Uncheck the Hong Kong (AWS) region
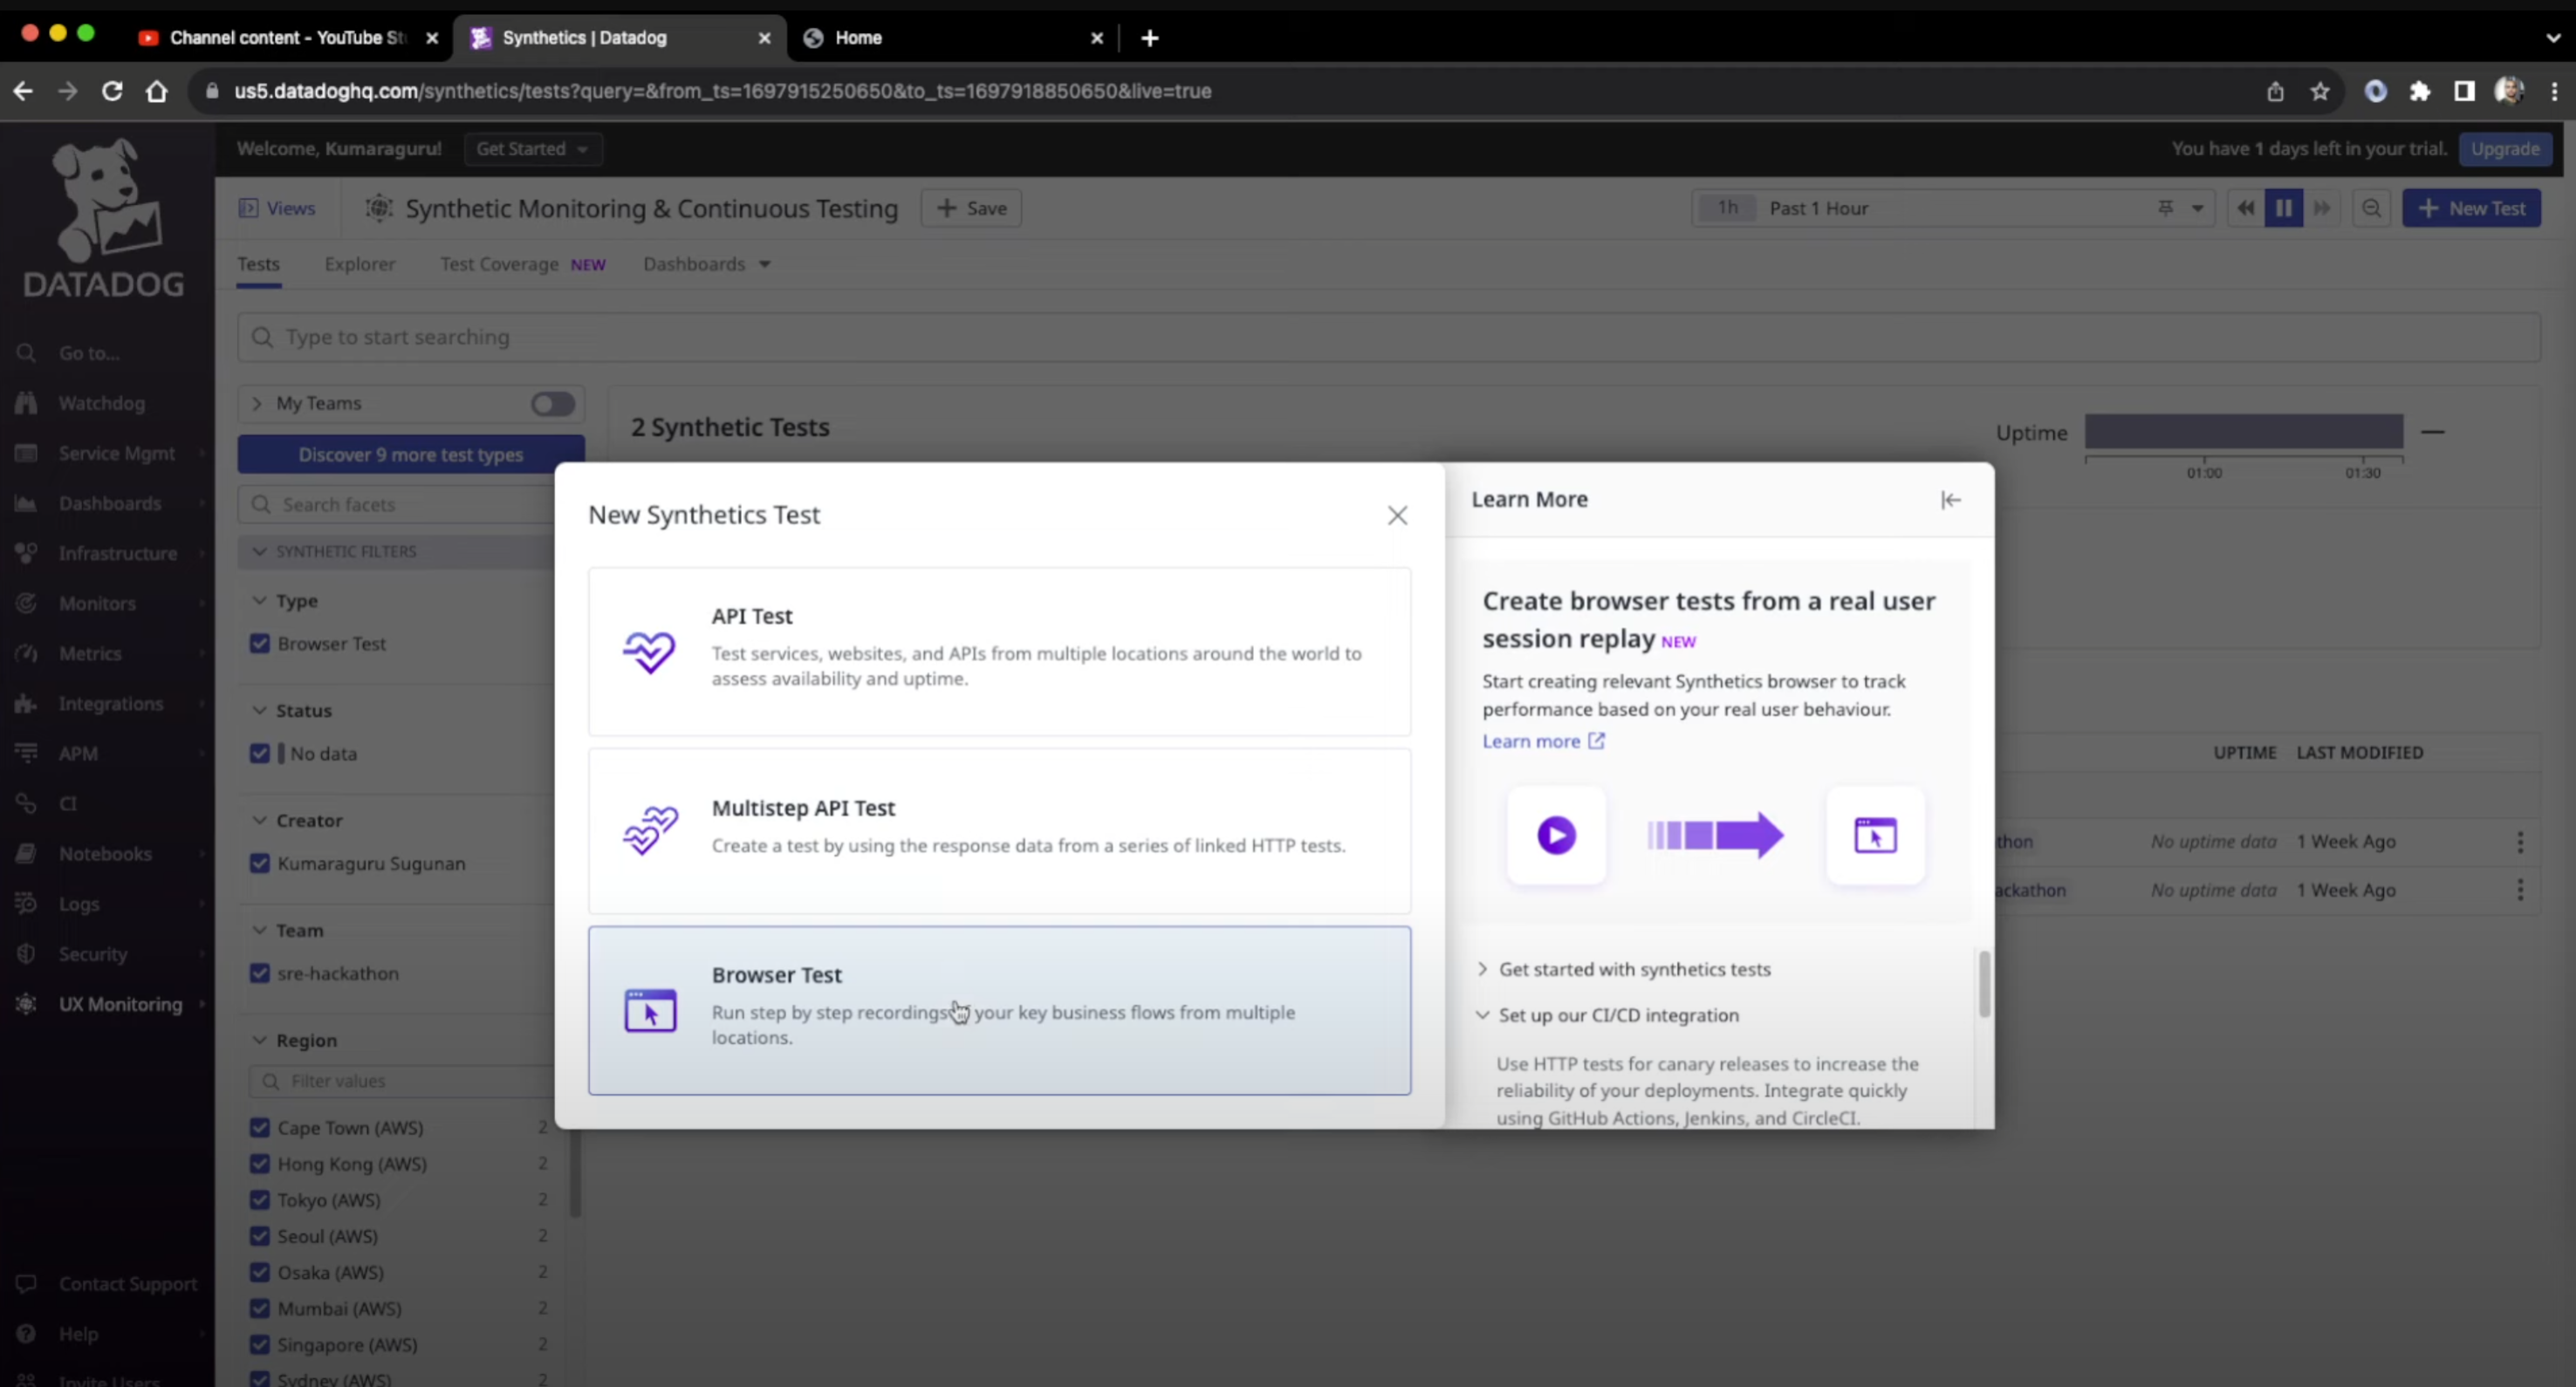 pyautogui.click(x=260, y=1163)
